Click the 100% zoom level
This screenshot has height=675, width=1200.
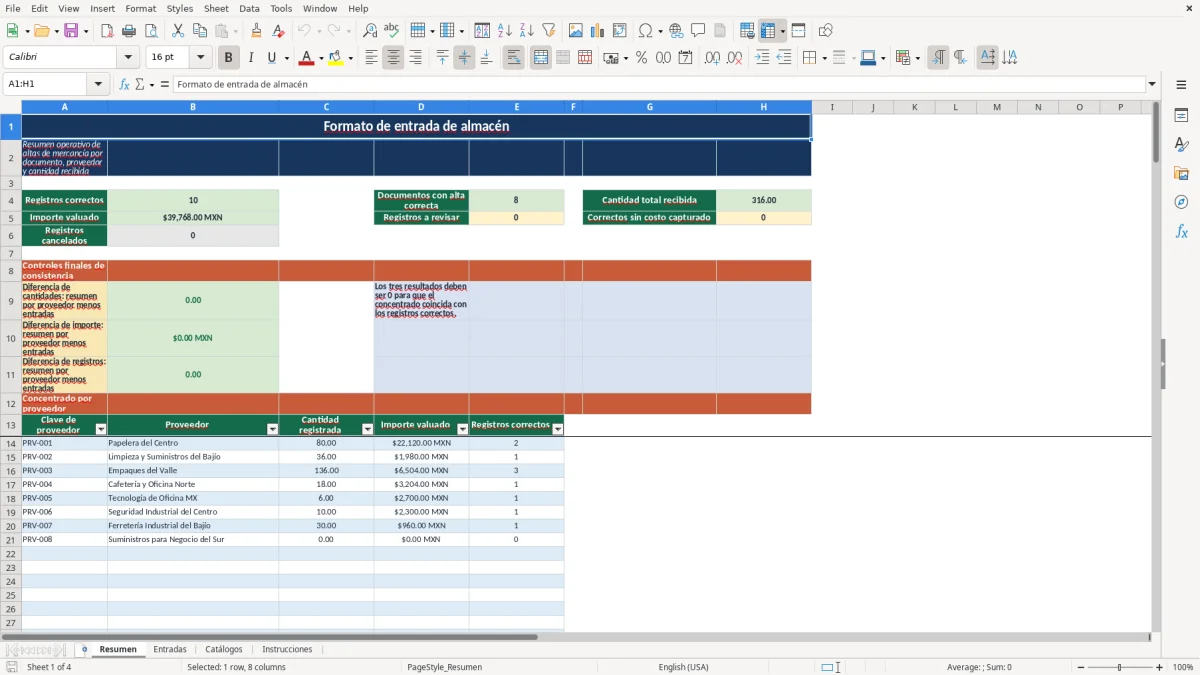1183,667
